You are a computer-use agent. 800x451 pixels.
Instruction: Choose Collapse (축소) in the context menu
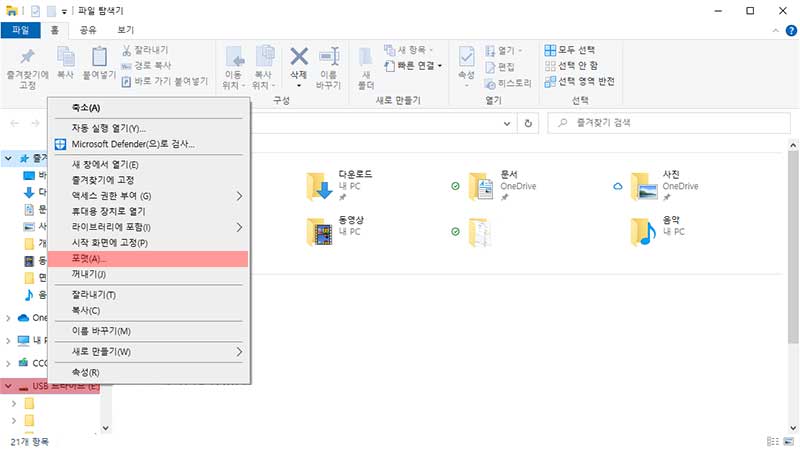(148, 108)
